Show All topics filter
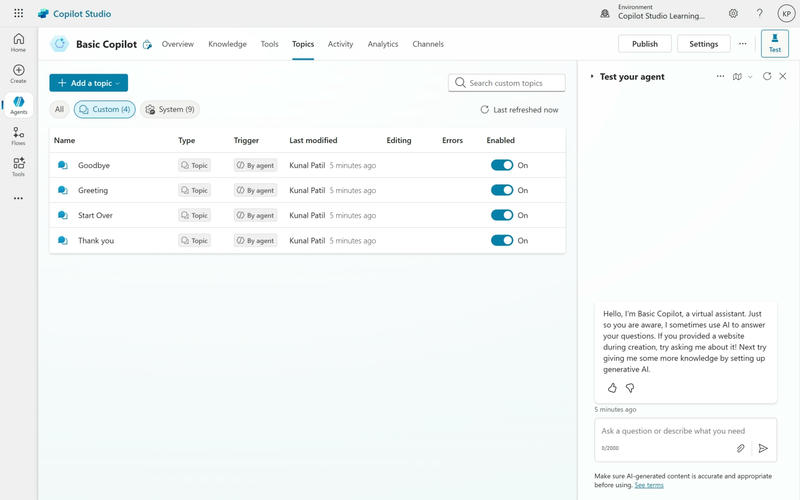Image resolution: width=800 pixels, height=500 pixels. coord(59,109)
